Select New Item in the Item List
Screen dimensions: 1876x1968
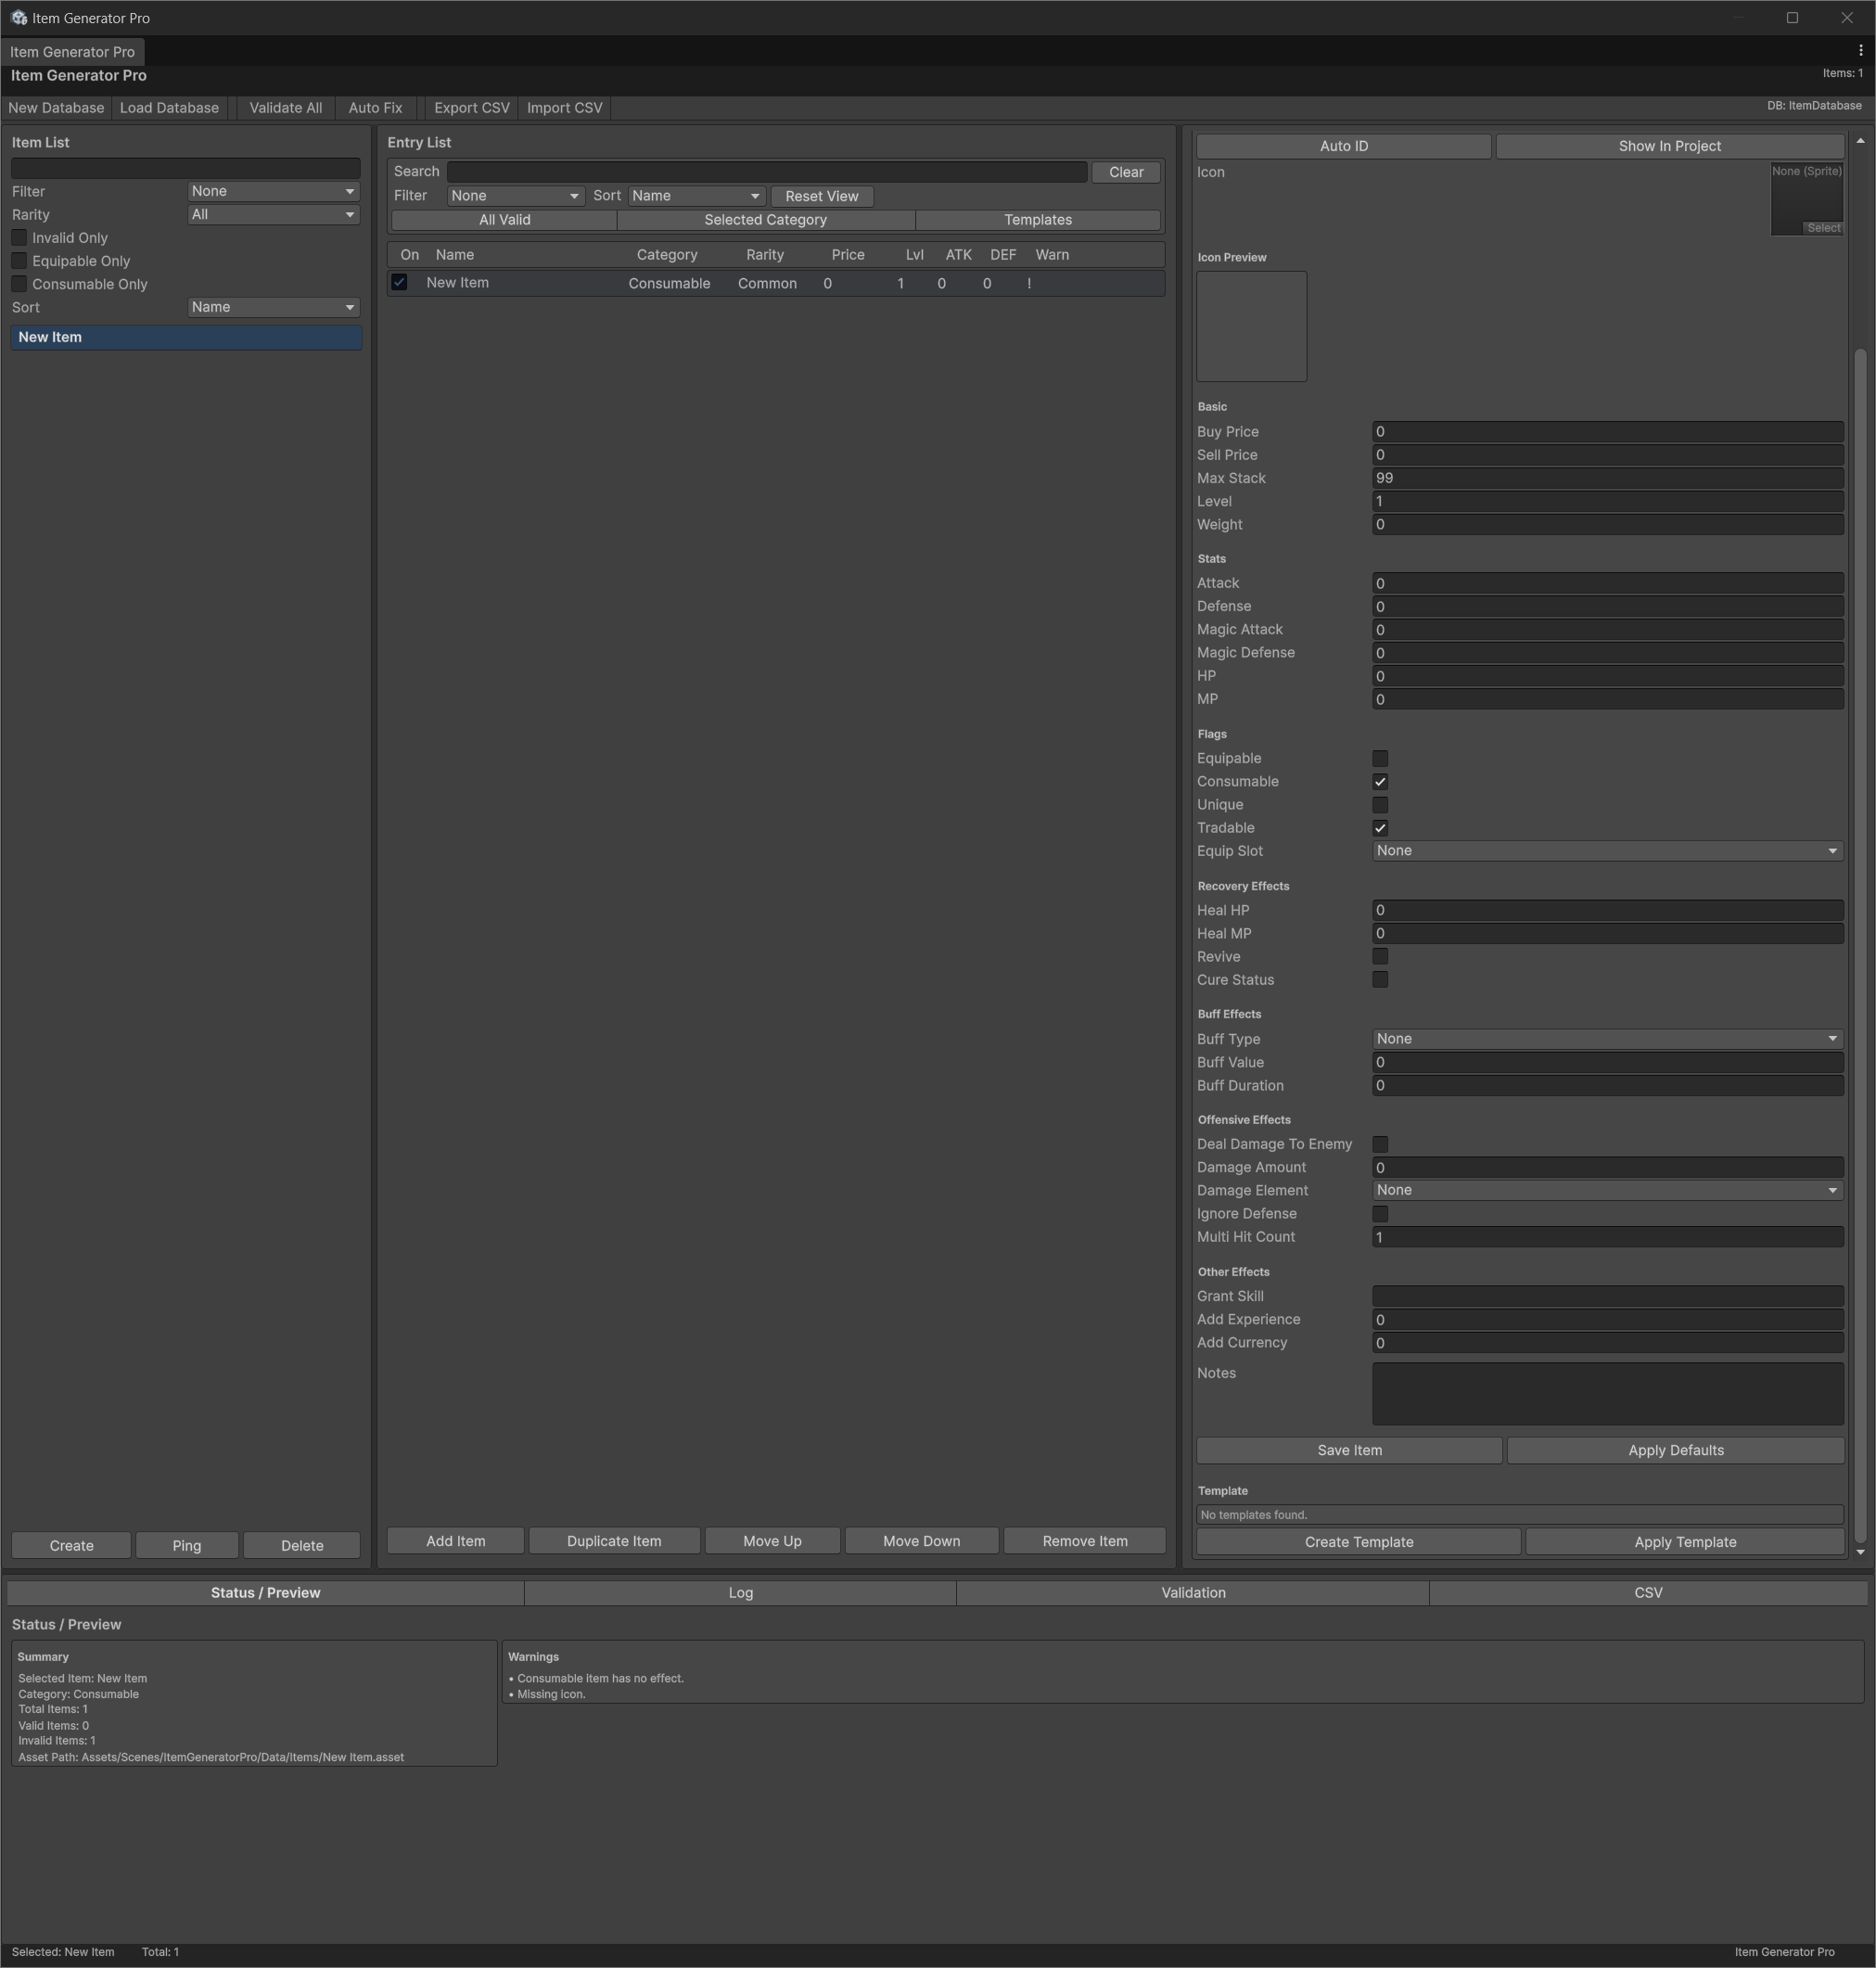tap(186, 338)
